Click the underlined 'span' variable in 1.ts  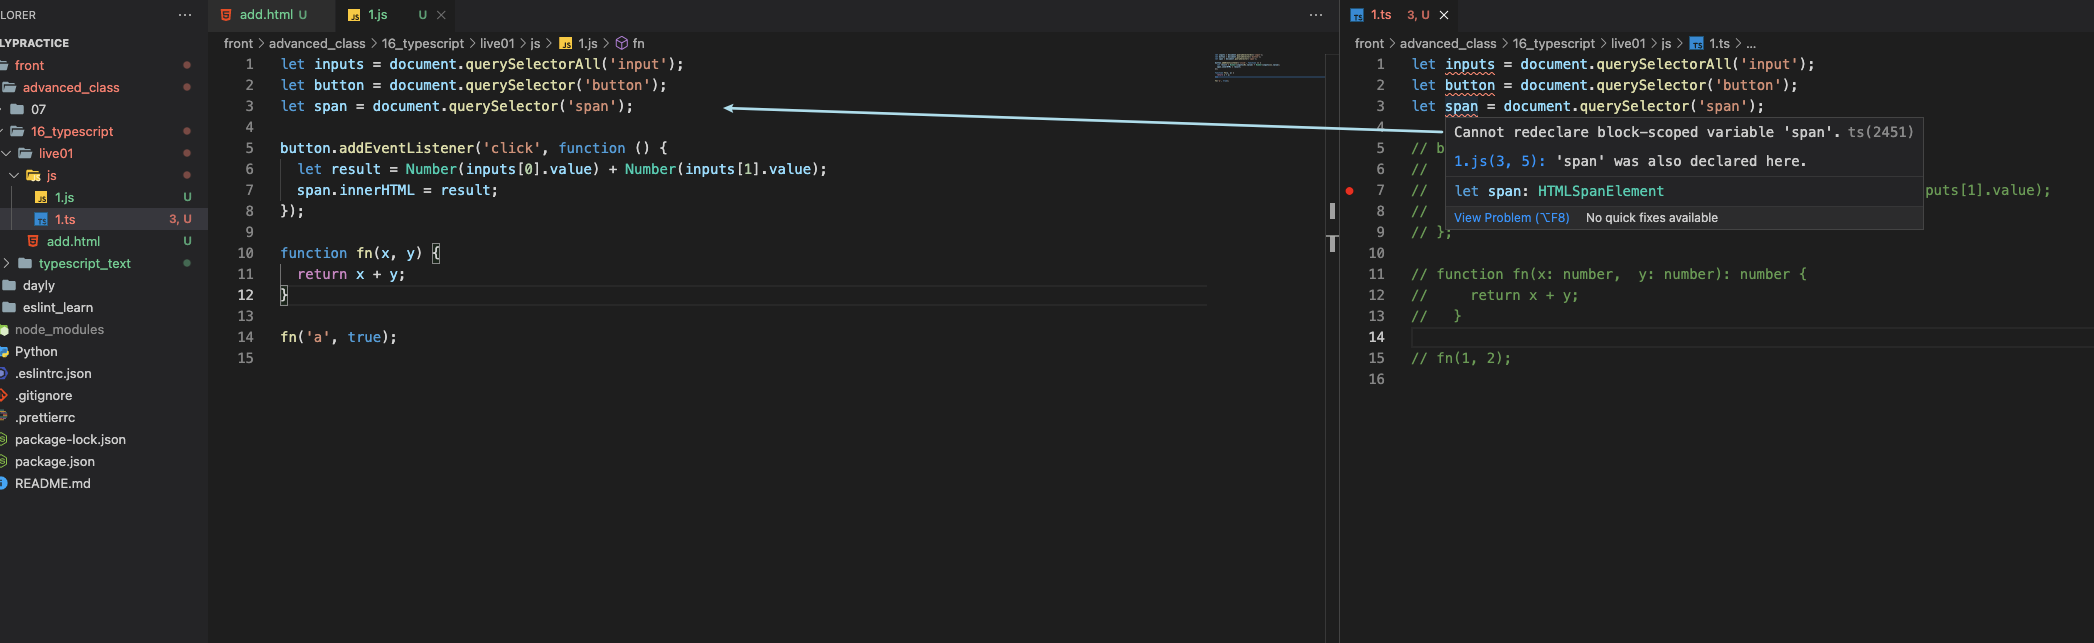pyautogui.click(x=1461, y=106)
